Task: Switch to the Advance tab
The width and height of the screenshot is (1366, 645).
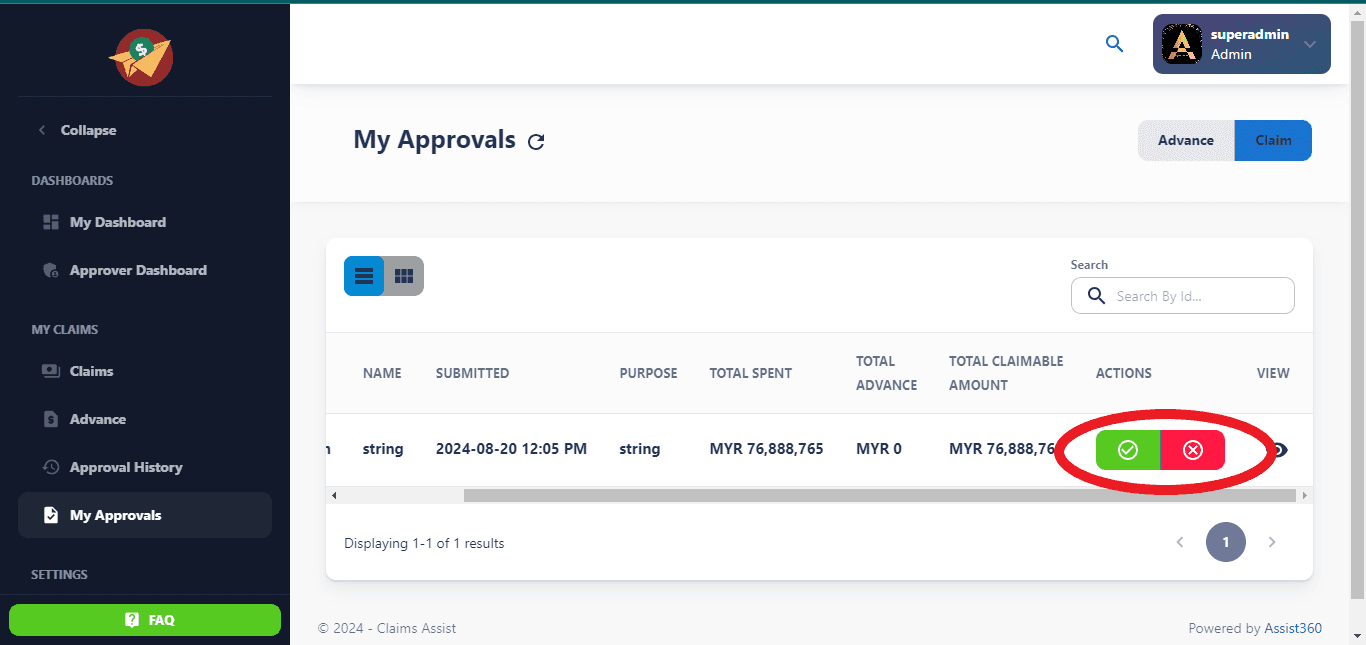Action: [x=1186, y=140]
